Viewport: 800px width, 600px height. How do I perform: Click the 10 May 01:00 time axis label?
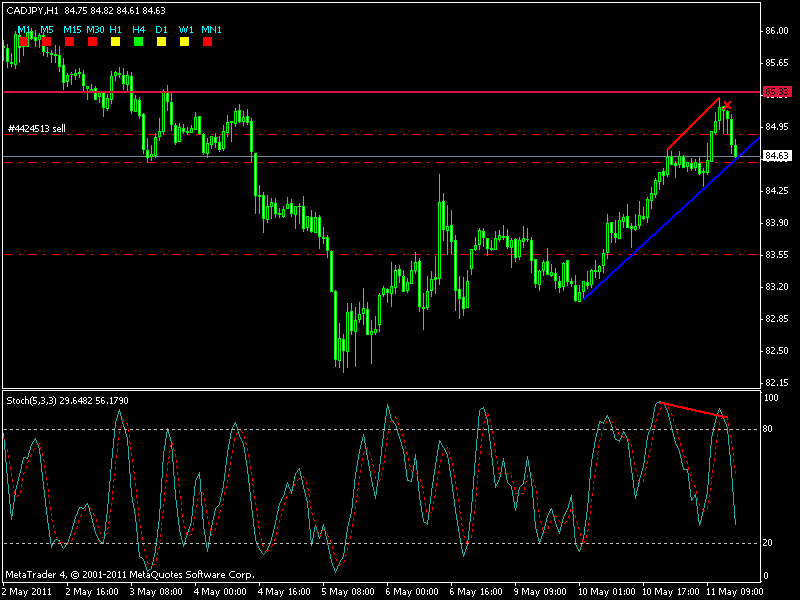click(x=607, y=592)
